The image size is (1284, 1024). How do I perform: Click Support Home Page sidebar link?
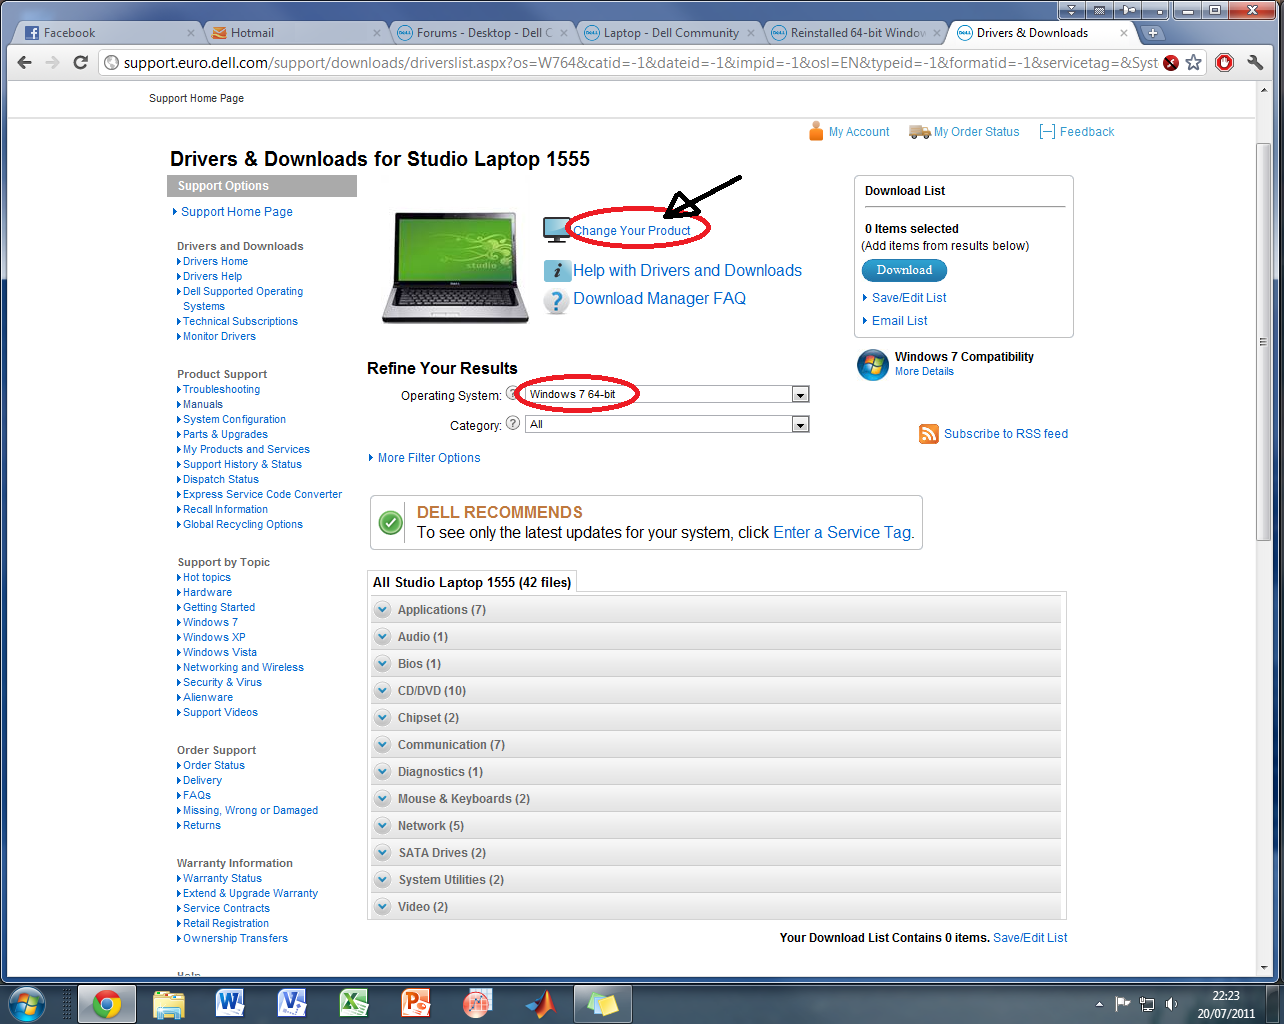point(237,212)
